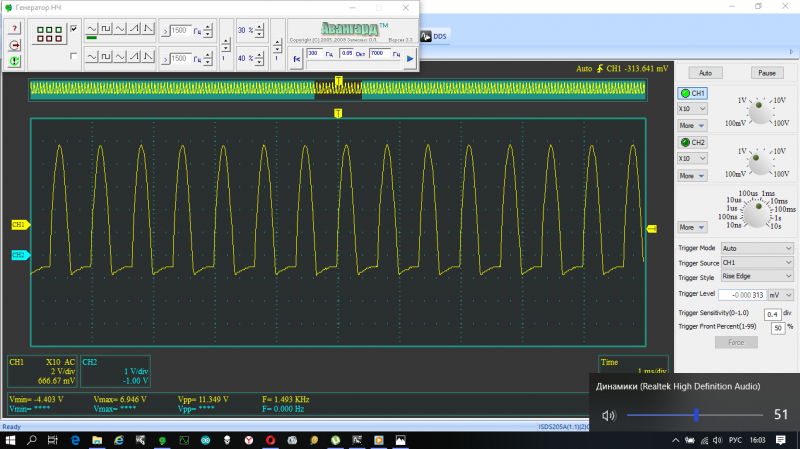Open CH1 X10 probe dropdown
The width and height of the screenshot is (800, 449).
click(693, 107)
